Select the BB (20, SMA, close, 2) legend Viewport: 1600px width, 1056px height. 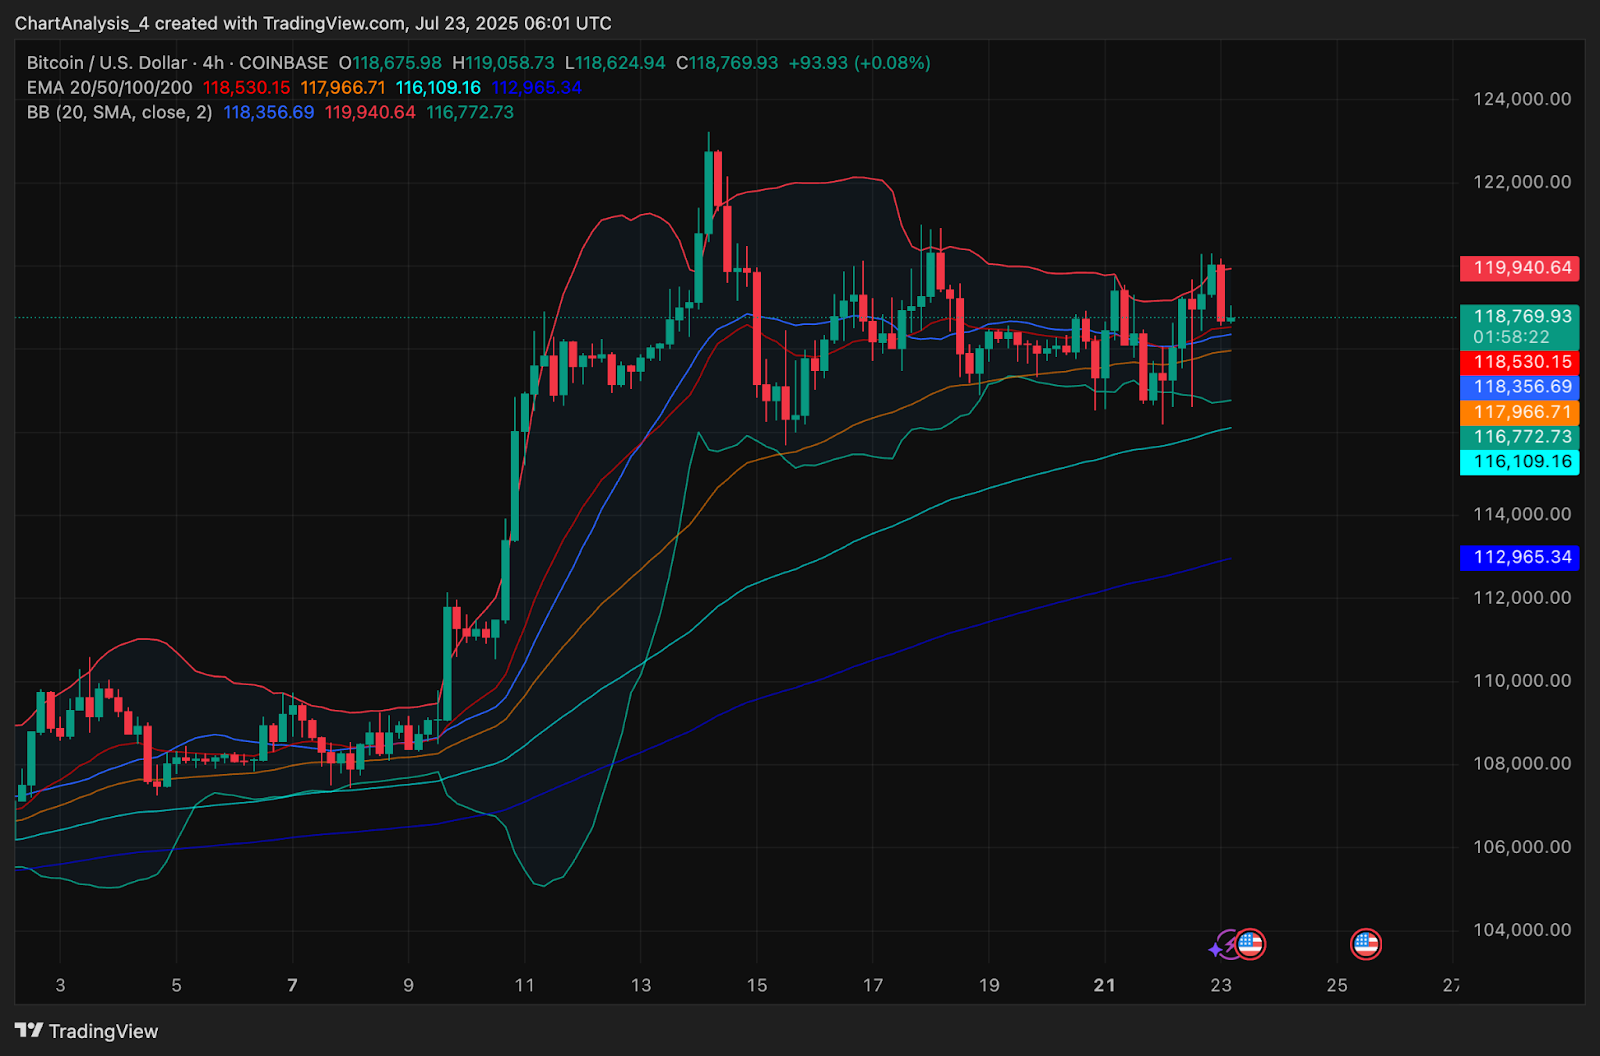click(x=120, y=113)
